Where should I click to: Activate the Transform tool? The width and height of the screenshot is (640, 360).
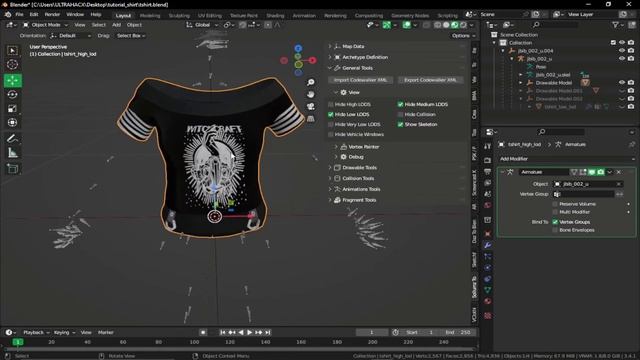(13, 122)
